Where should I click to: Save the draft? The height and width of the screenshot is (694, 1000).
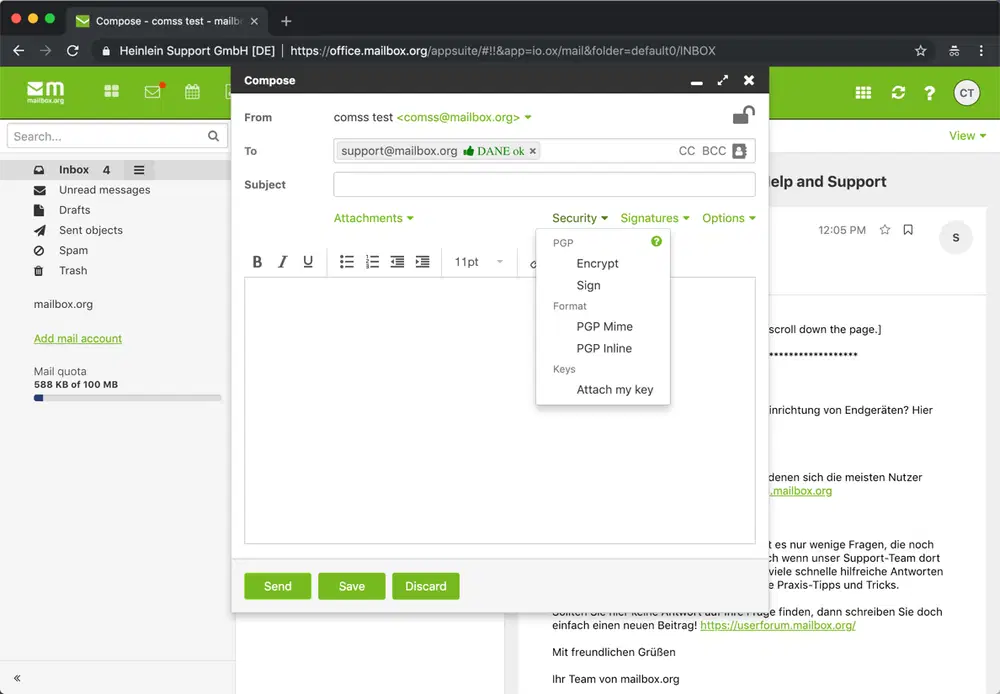[x=351, y=586]
